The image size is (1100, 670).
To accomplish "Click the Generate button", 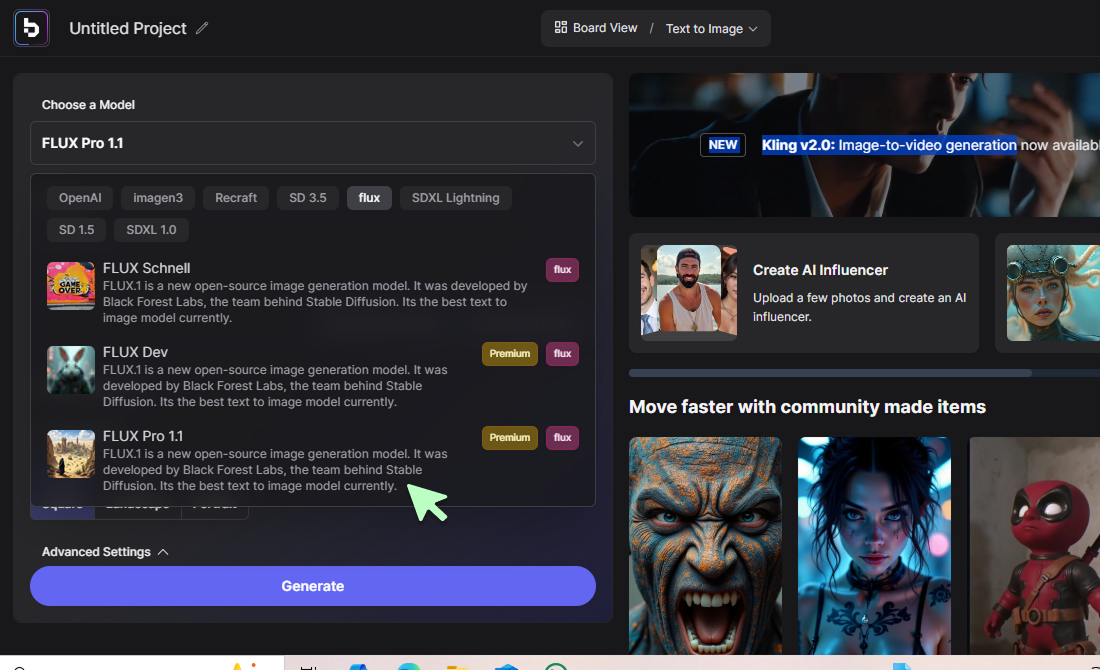I will click(x=313, y=586).
